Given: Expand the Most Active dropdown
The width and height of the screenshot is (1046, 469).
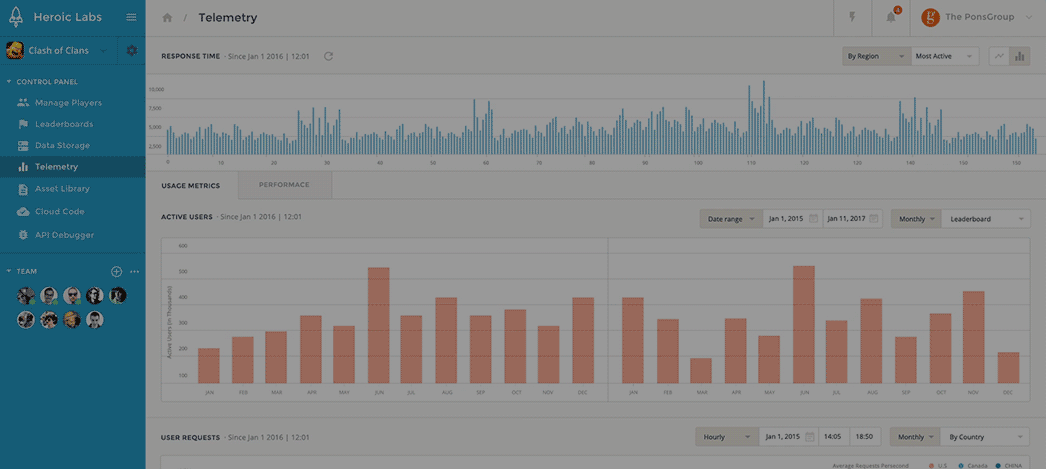Looking at the screenshot, I should pyautogui.click(x=944, y=56).
